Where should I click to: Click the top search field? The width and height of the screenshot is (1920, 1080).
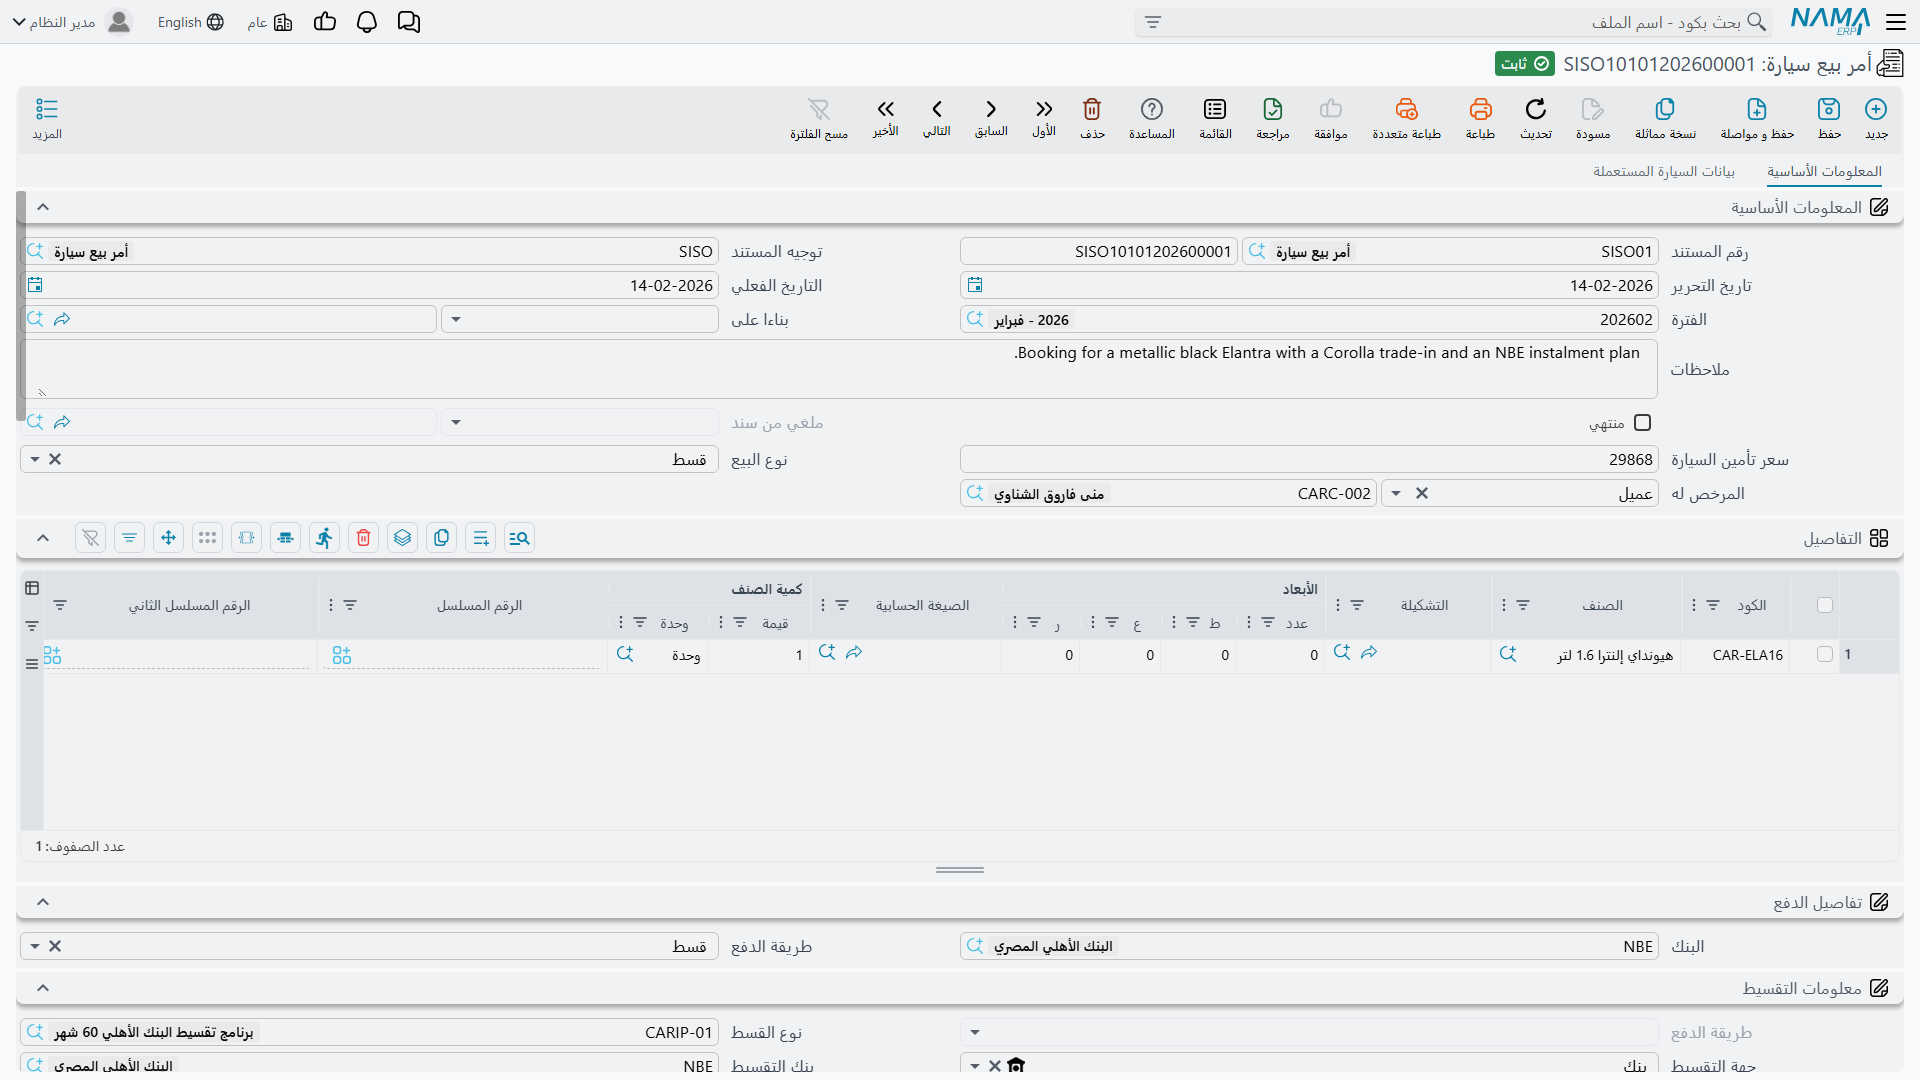coord(1453,22)
